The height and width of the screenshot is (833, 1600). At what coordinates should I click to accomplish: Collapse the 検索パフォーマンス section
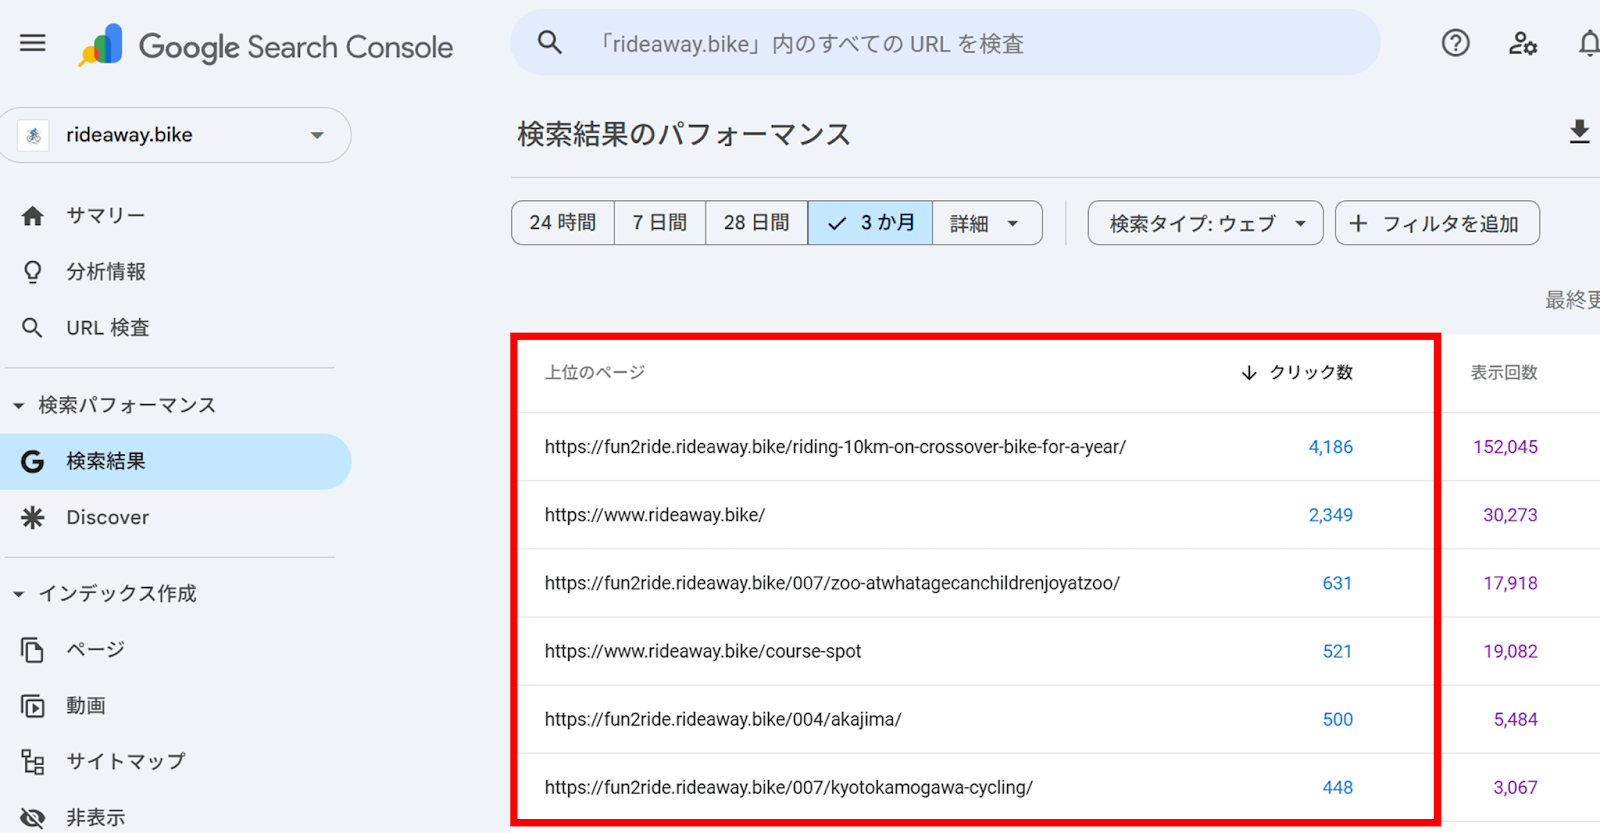click(18, 405)
